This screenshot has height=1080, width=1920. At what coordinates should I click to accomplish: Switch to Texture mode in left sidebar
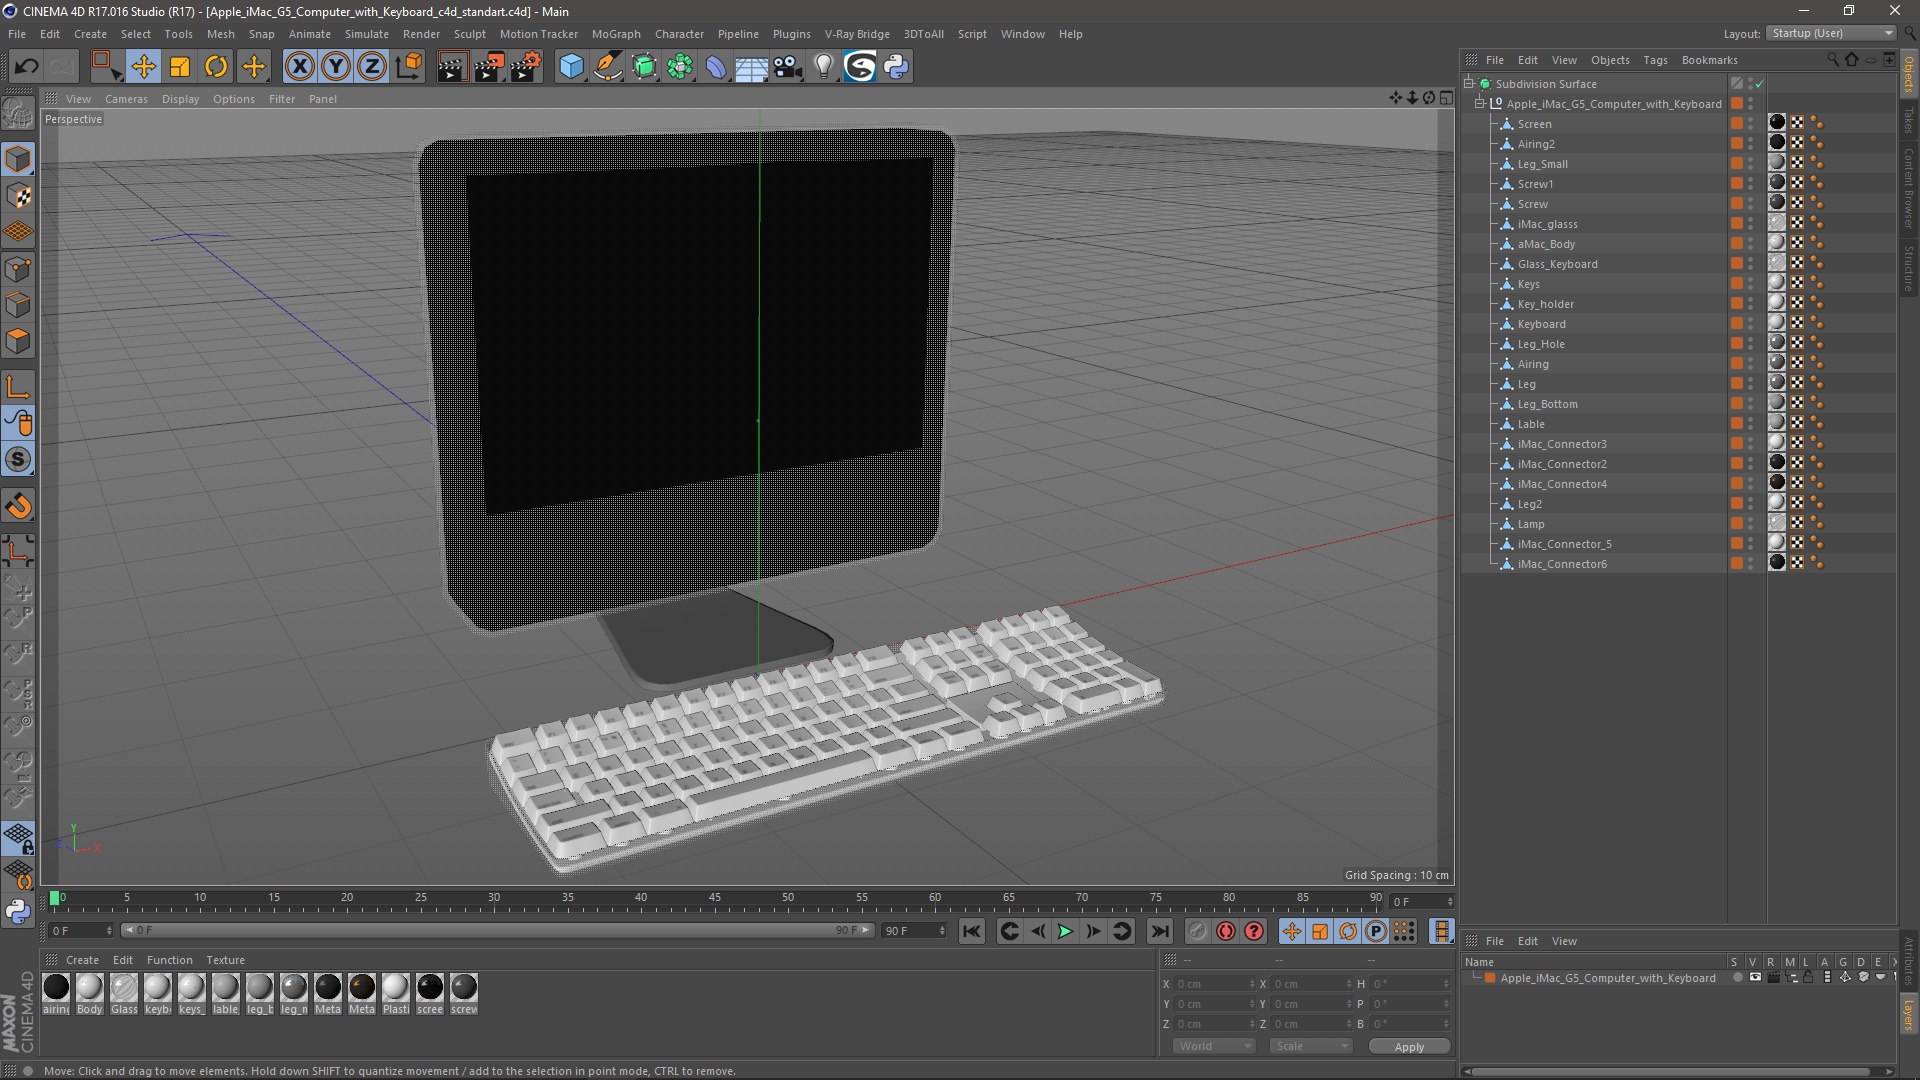click(x=18, y=196)
